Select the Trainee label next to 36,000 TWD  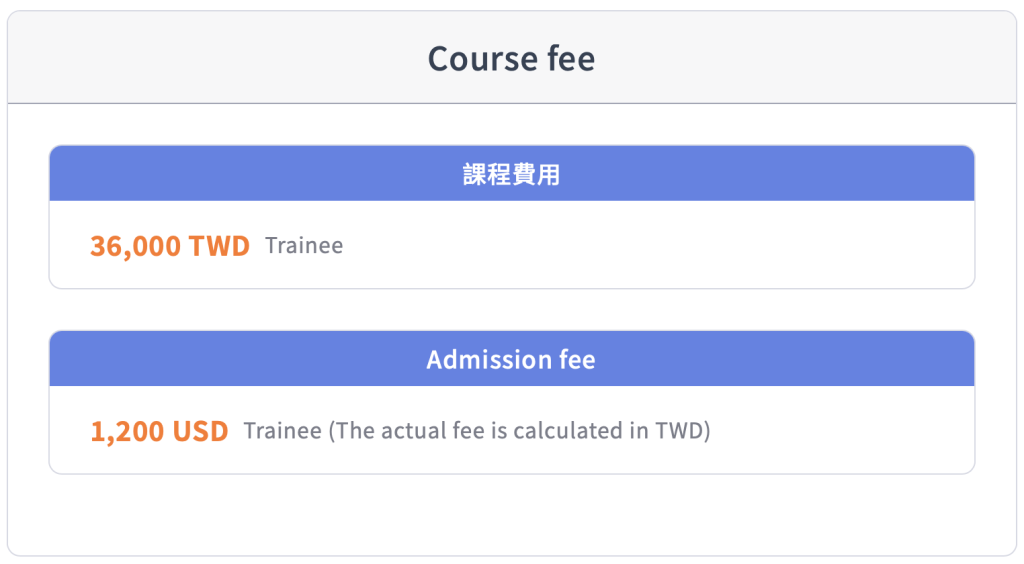tap(304, 245)
